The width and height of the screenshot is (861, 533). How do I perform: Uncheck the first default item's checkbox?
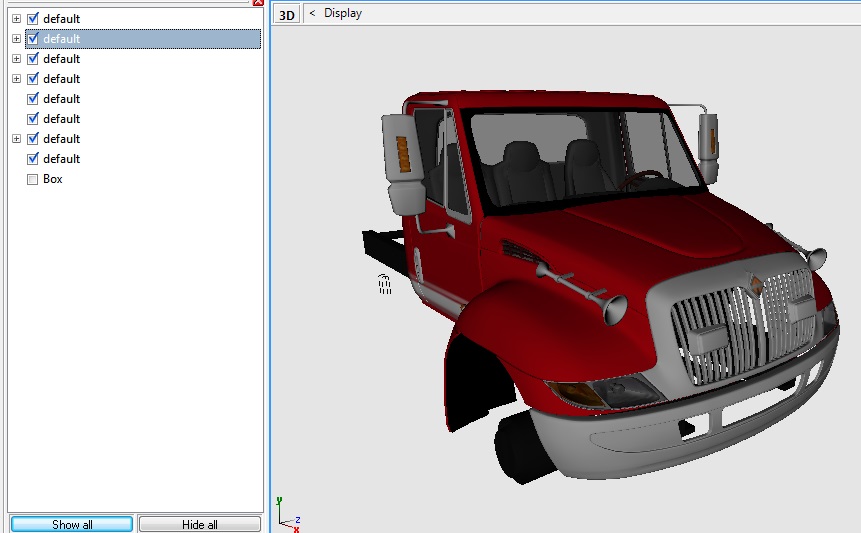(33, 19)
